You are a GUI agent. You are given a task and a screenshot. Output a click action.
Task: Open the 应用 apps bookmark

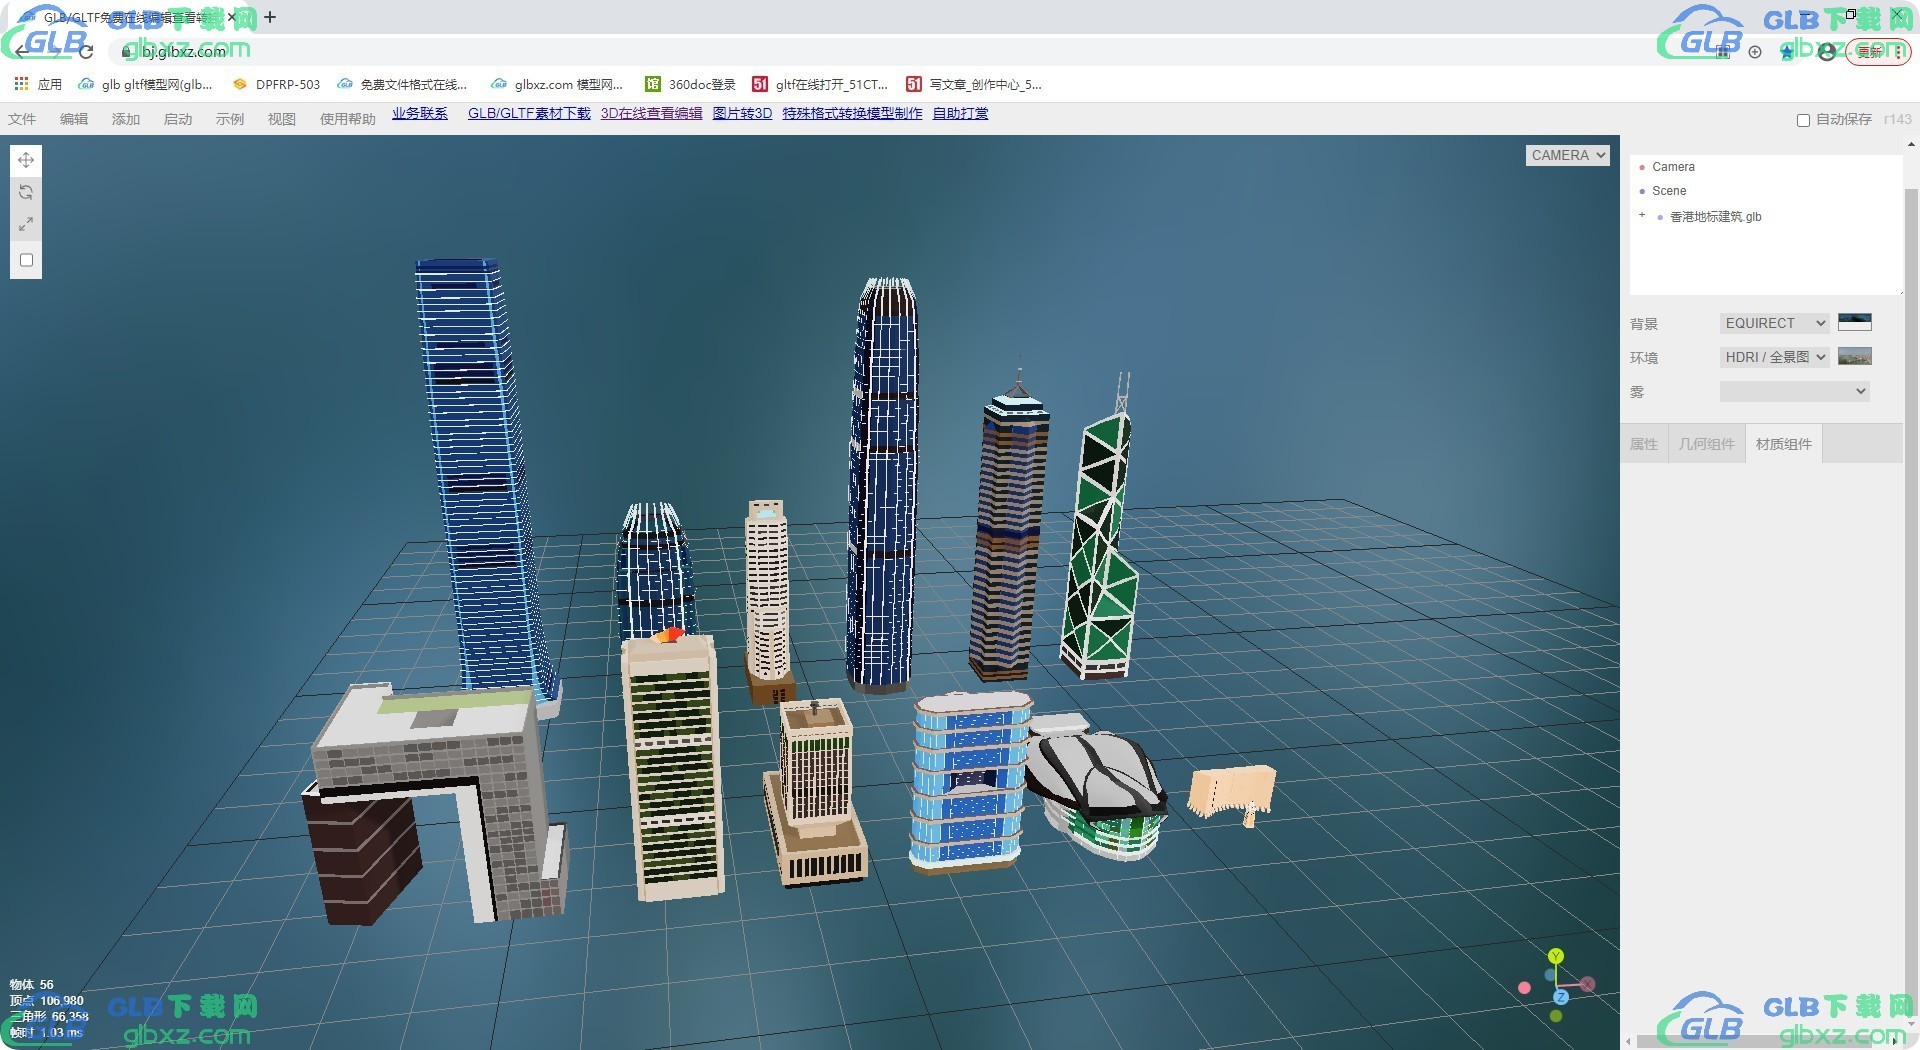point(38,84)
